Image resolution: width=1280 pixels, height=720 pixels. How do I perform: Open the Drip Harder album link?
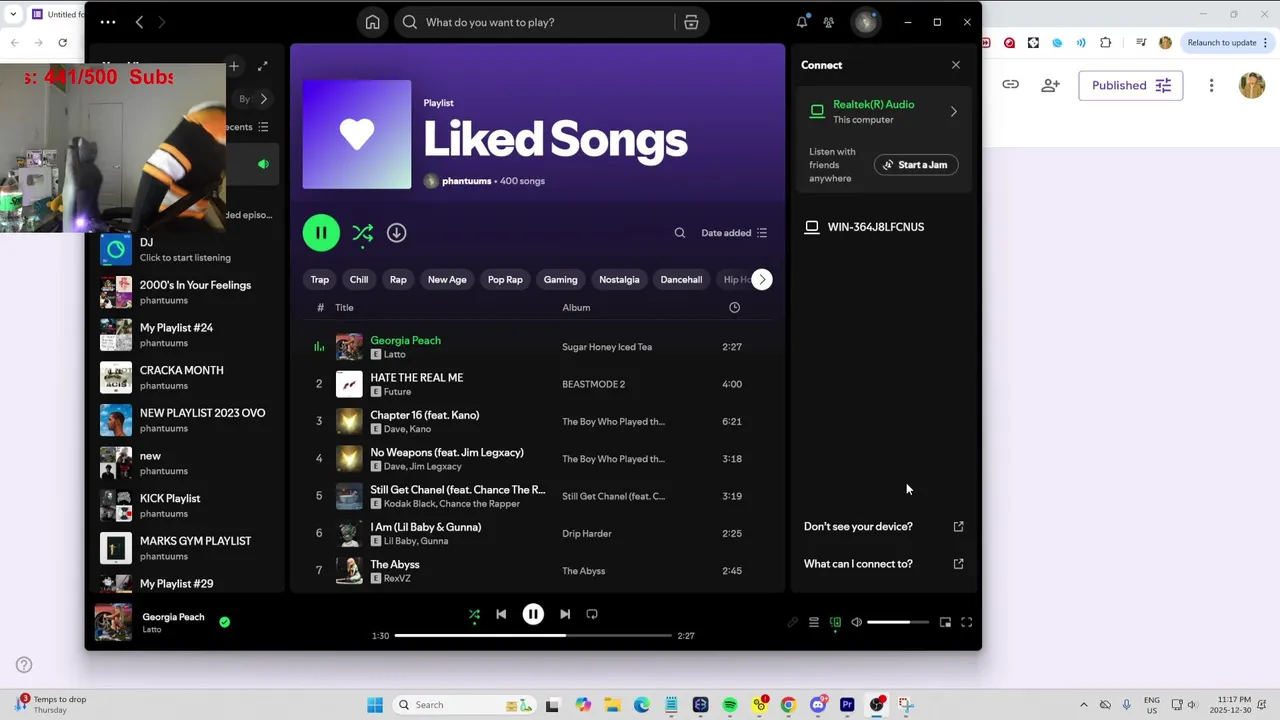587,534
